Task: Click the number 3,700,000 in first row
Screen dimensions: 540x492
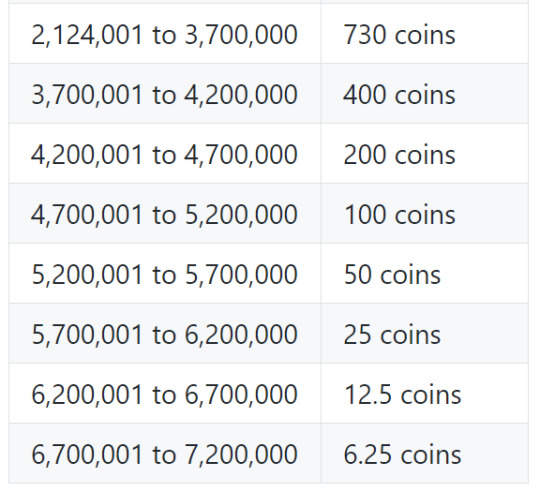Action: click(x=241, y=35)
